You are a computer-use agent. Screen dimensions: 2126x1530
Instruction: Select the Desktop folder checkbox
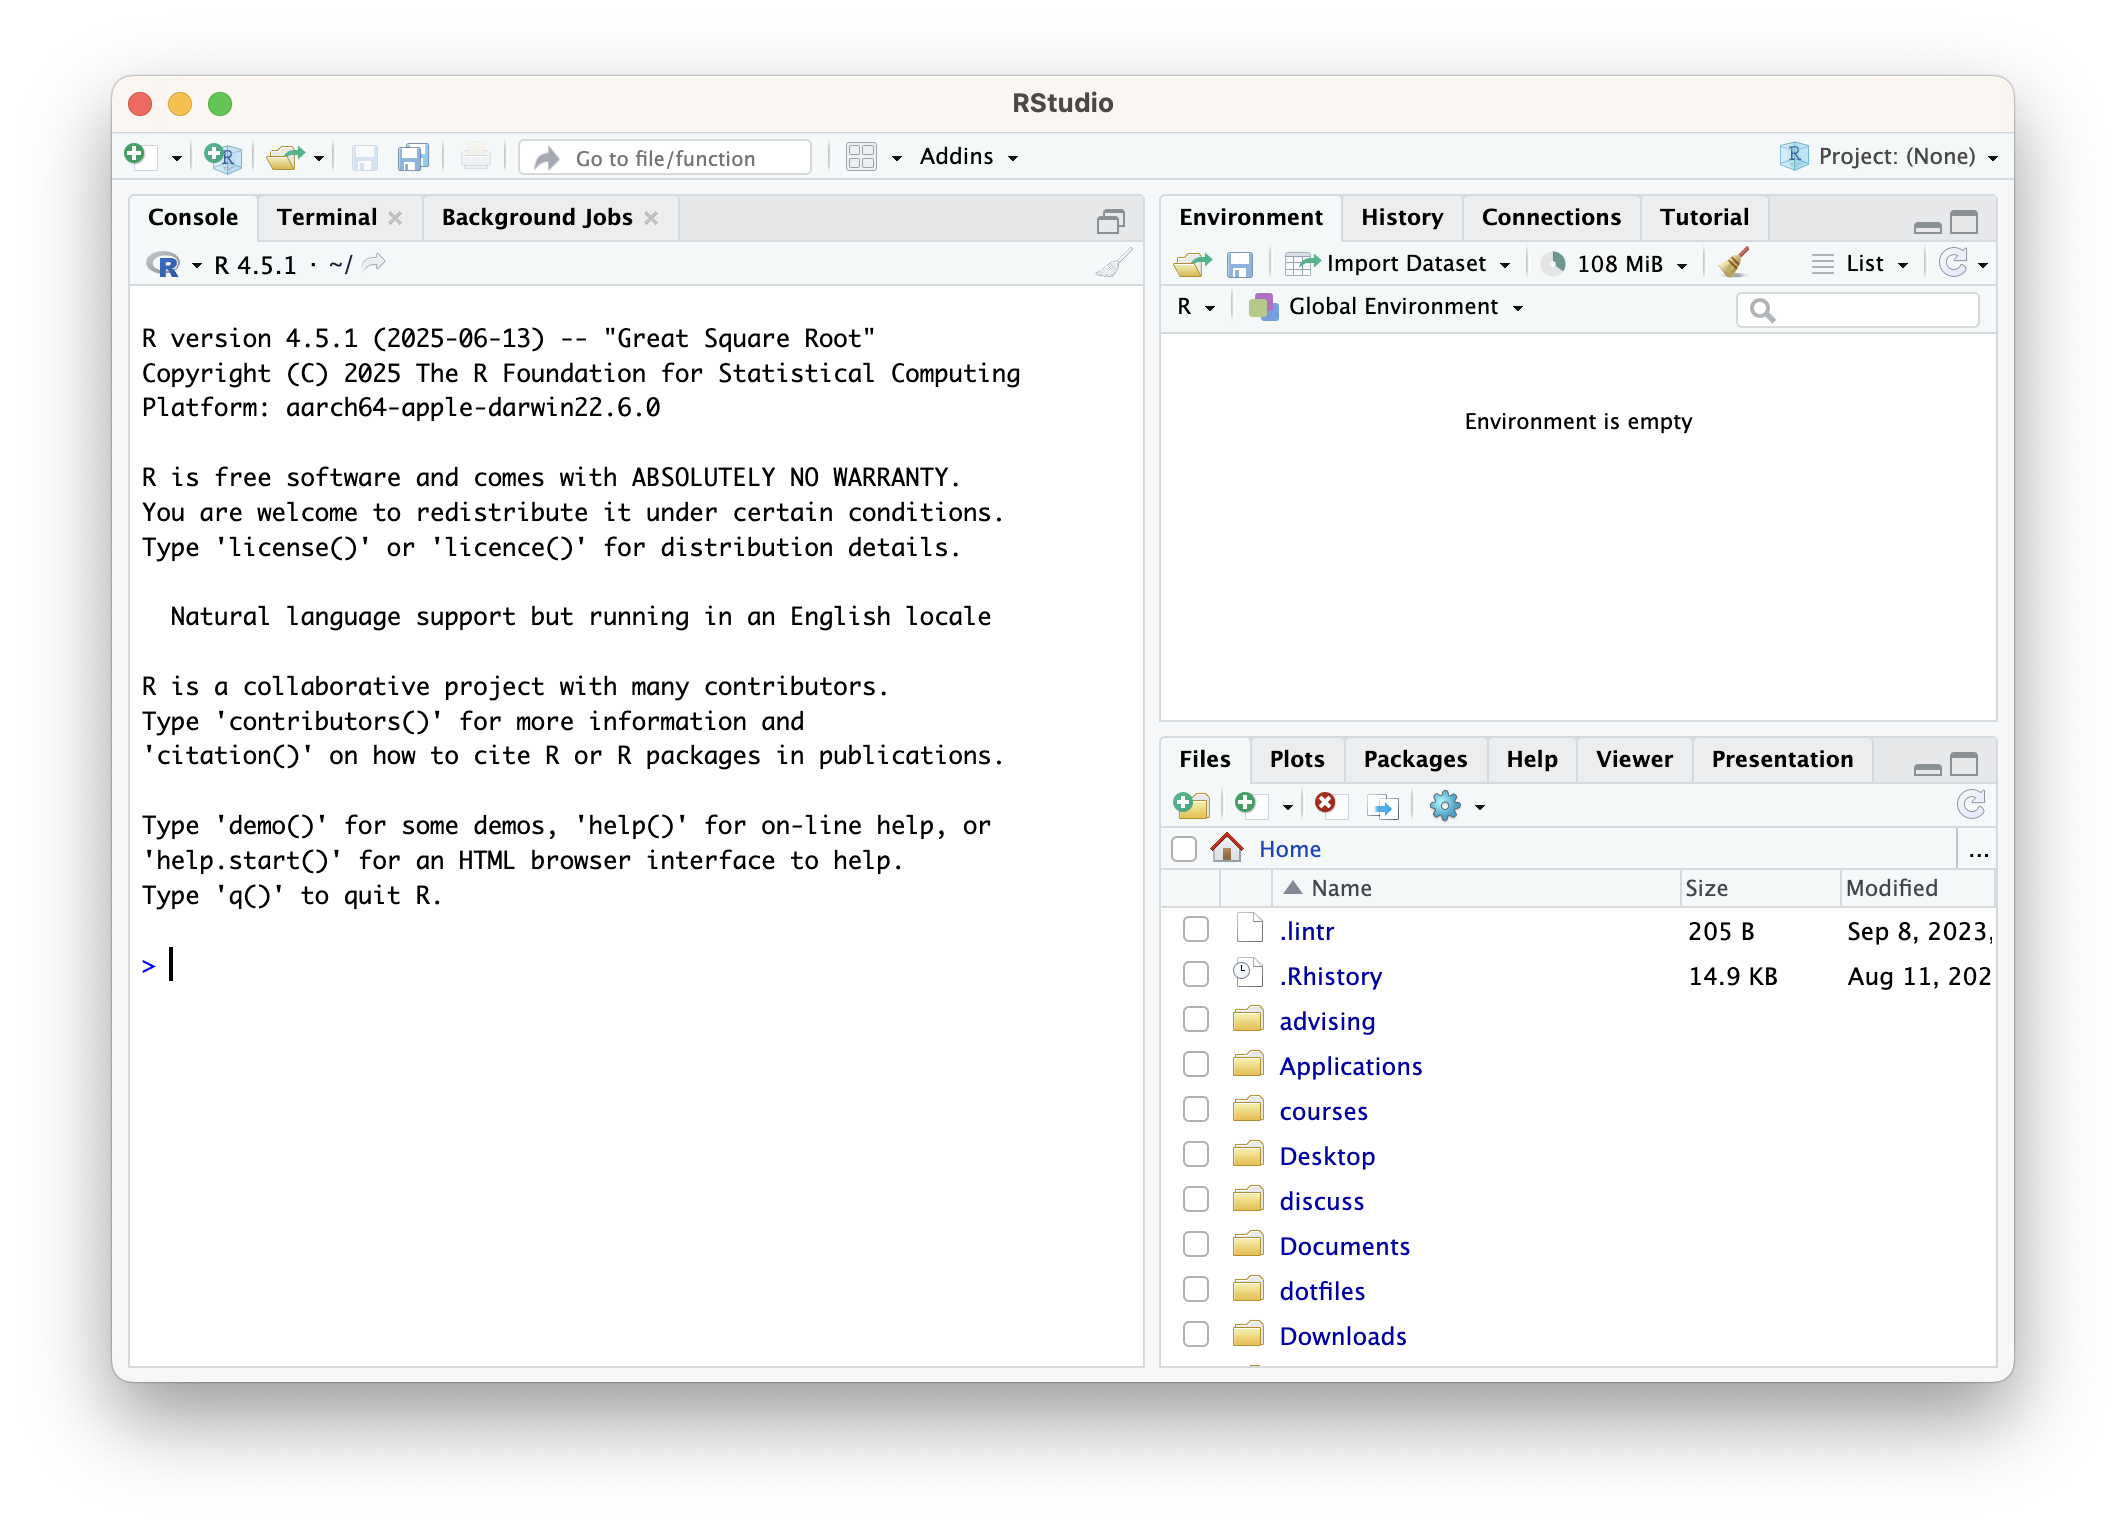coord(1195,1155)
